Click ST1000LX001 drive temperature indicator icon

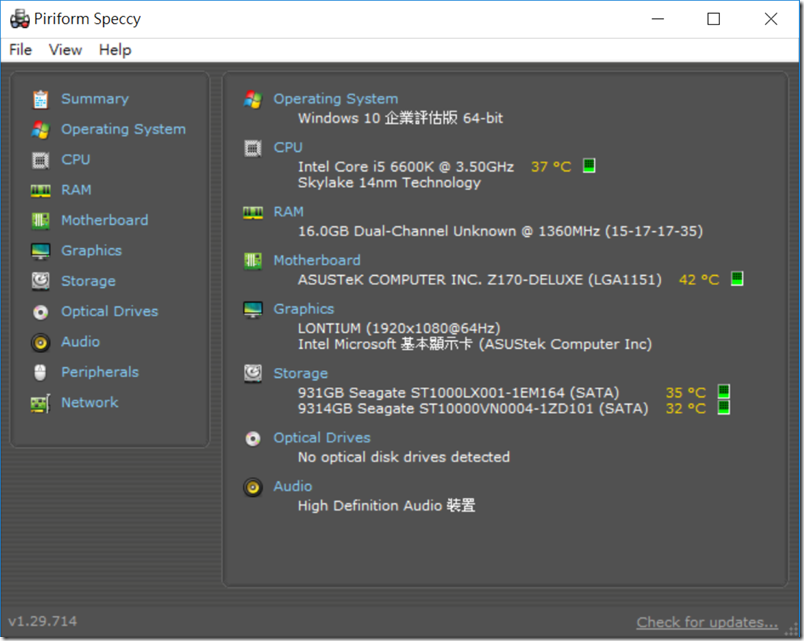pos(723,392)
